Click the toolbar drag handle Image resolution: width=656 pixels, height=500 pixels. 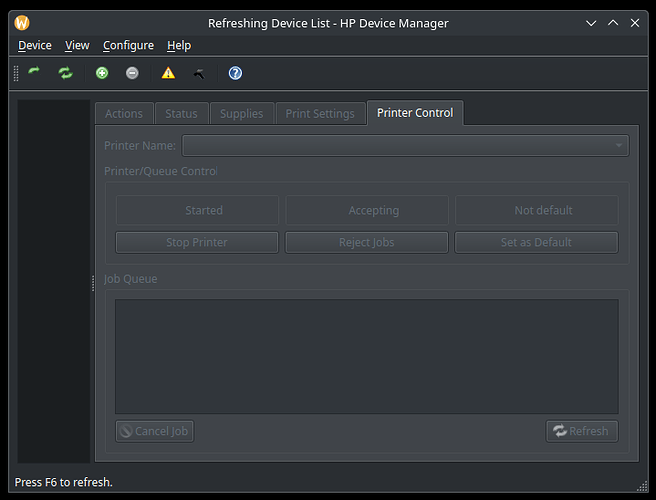(16, 73)
